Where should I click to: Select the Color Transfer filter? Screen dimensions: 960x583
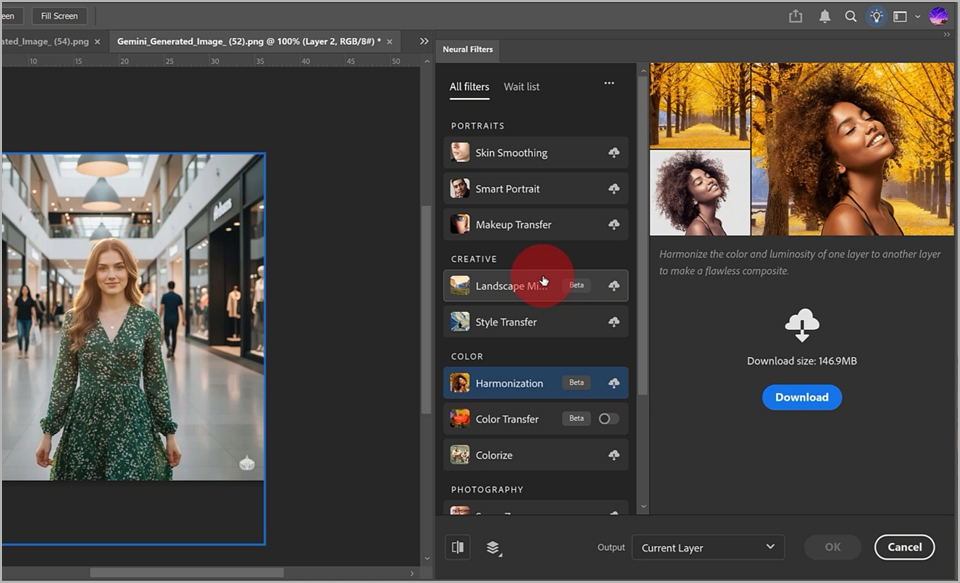(x=536, y=419)
